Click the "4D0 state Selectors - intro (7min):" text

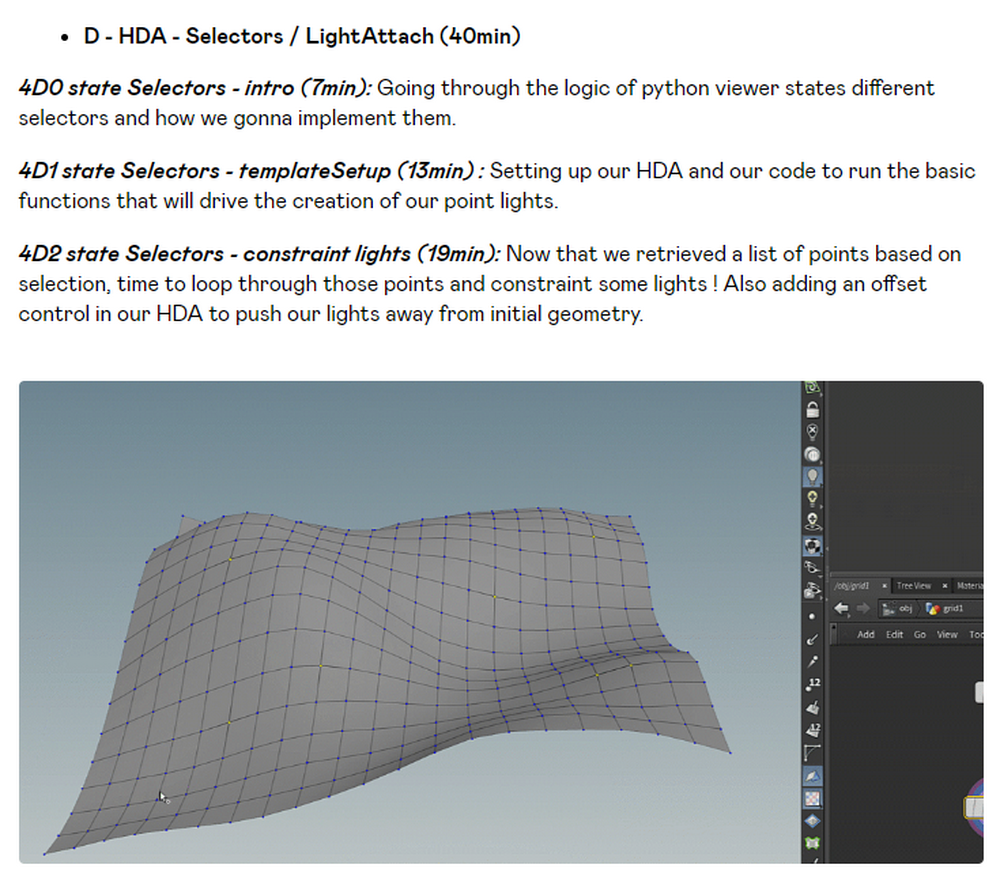(x=195, y=88)
